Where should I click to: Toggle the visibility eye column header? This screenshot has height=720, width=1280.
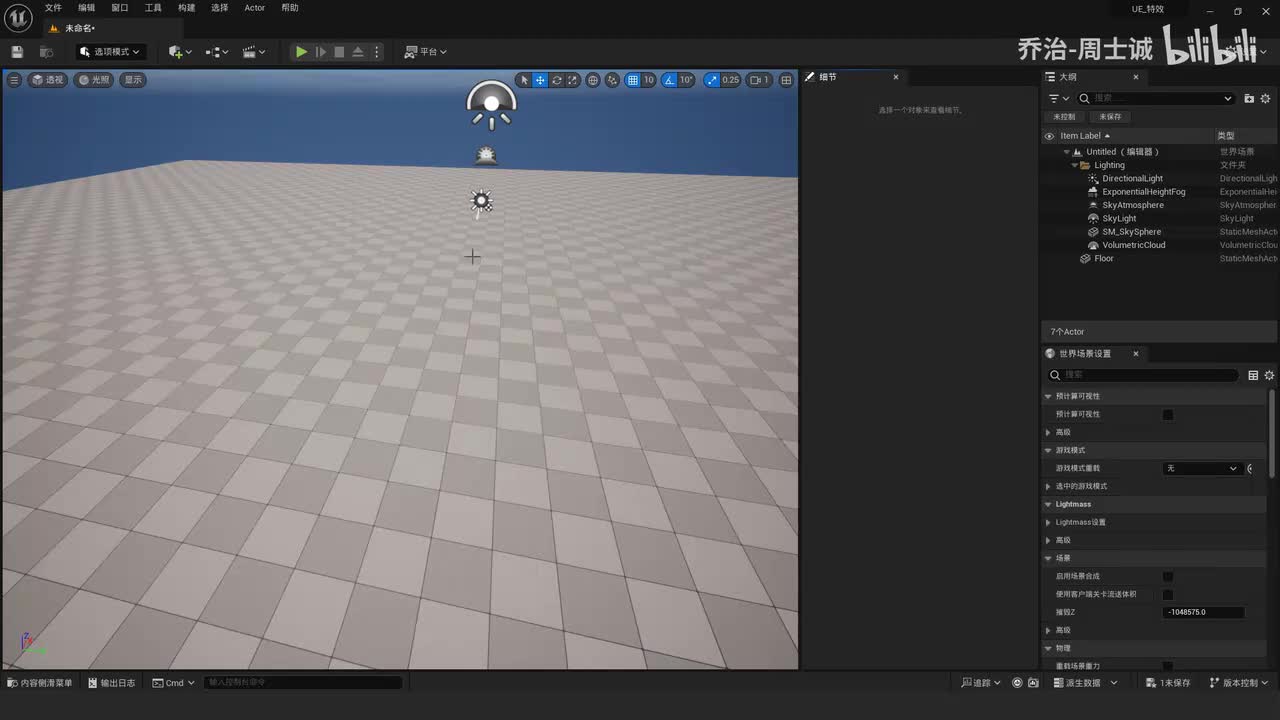click(1049, 136)
